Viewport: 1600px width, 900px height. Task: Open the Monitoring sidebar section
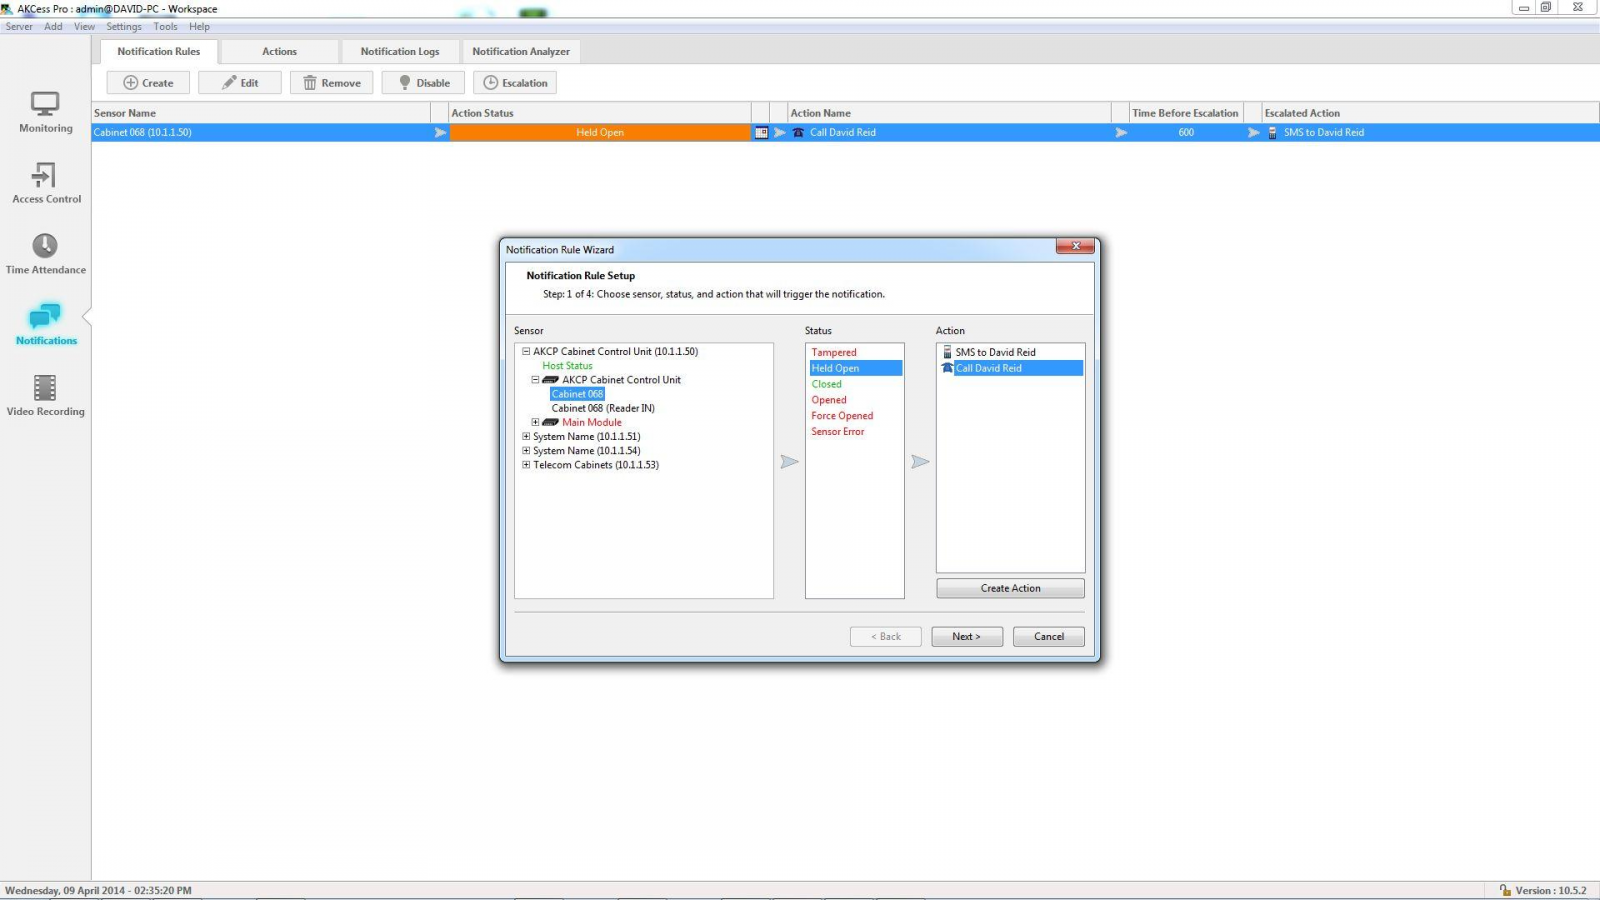tap(45, 111)
